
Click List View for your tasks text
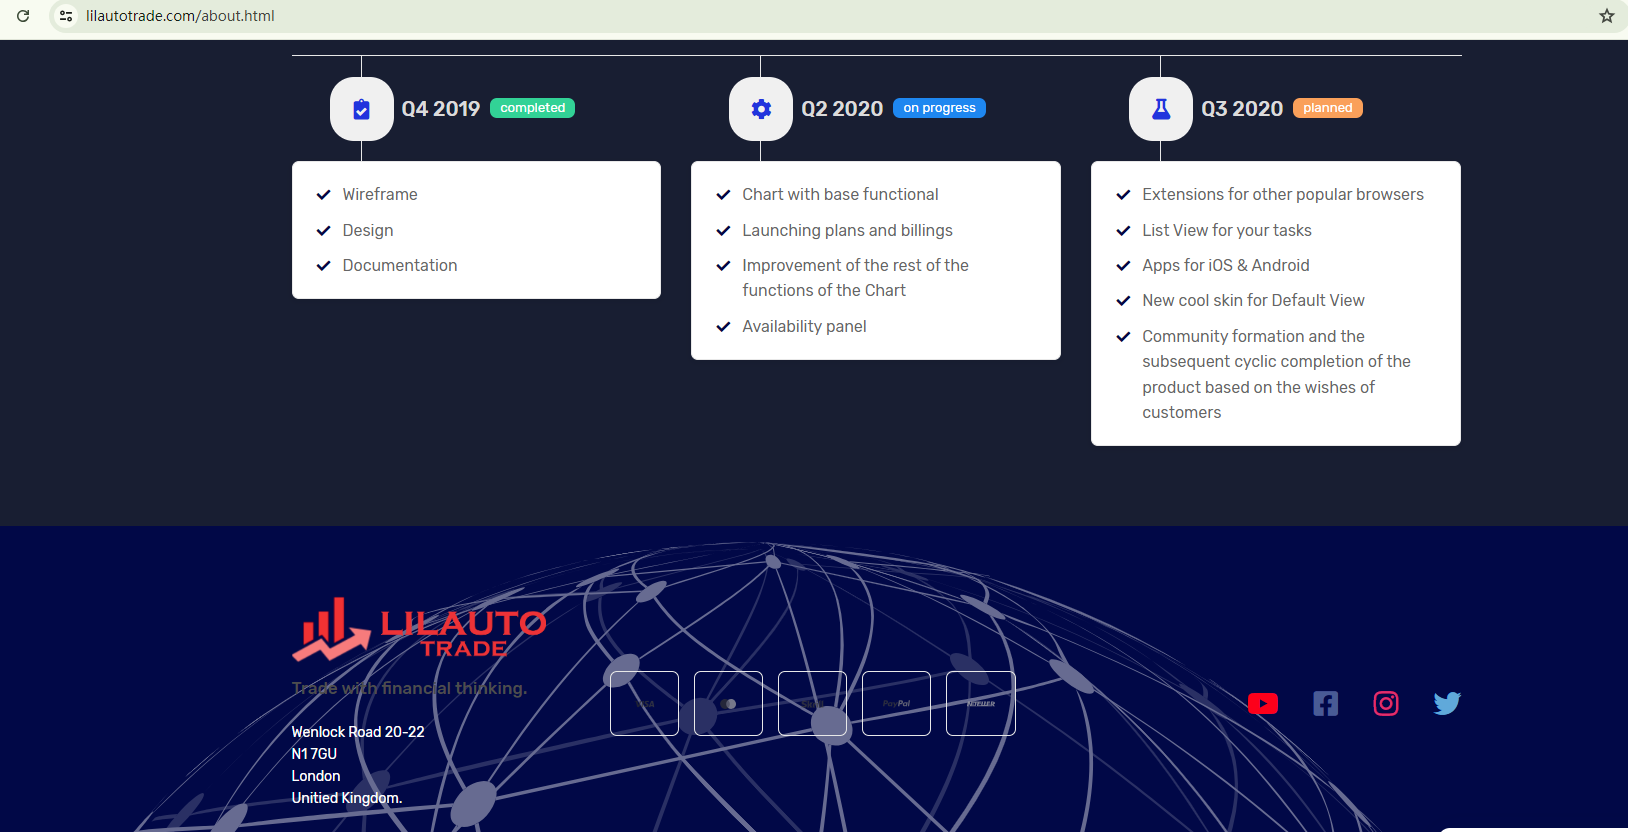(x=1227, y=230)
